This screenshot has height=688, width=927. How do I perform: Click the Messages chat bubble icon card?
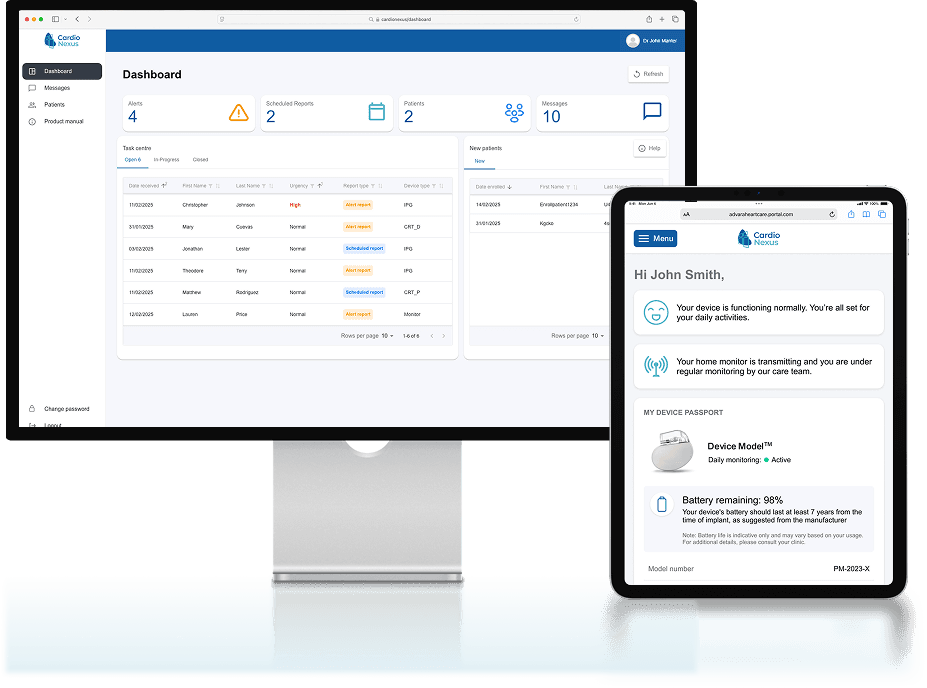point(652,112)
